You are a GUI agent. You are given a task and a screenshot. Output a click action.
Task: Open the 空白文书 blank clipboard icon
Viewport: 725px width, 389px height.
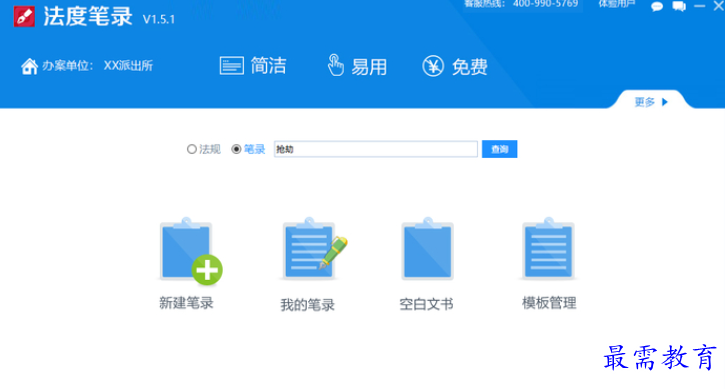427,249
